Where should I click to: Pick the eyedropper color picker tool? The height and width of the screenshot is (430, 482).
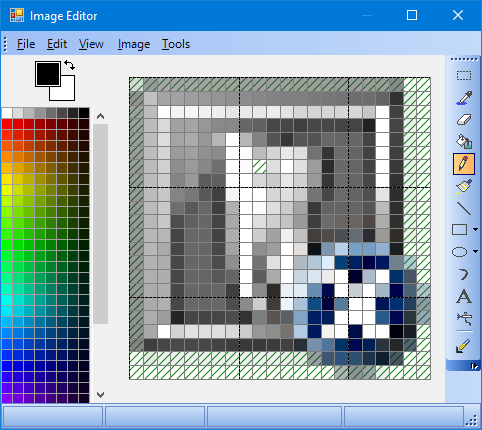click(x=464, y=98)
